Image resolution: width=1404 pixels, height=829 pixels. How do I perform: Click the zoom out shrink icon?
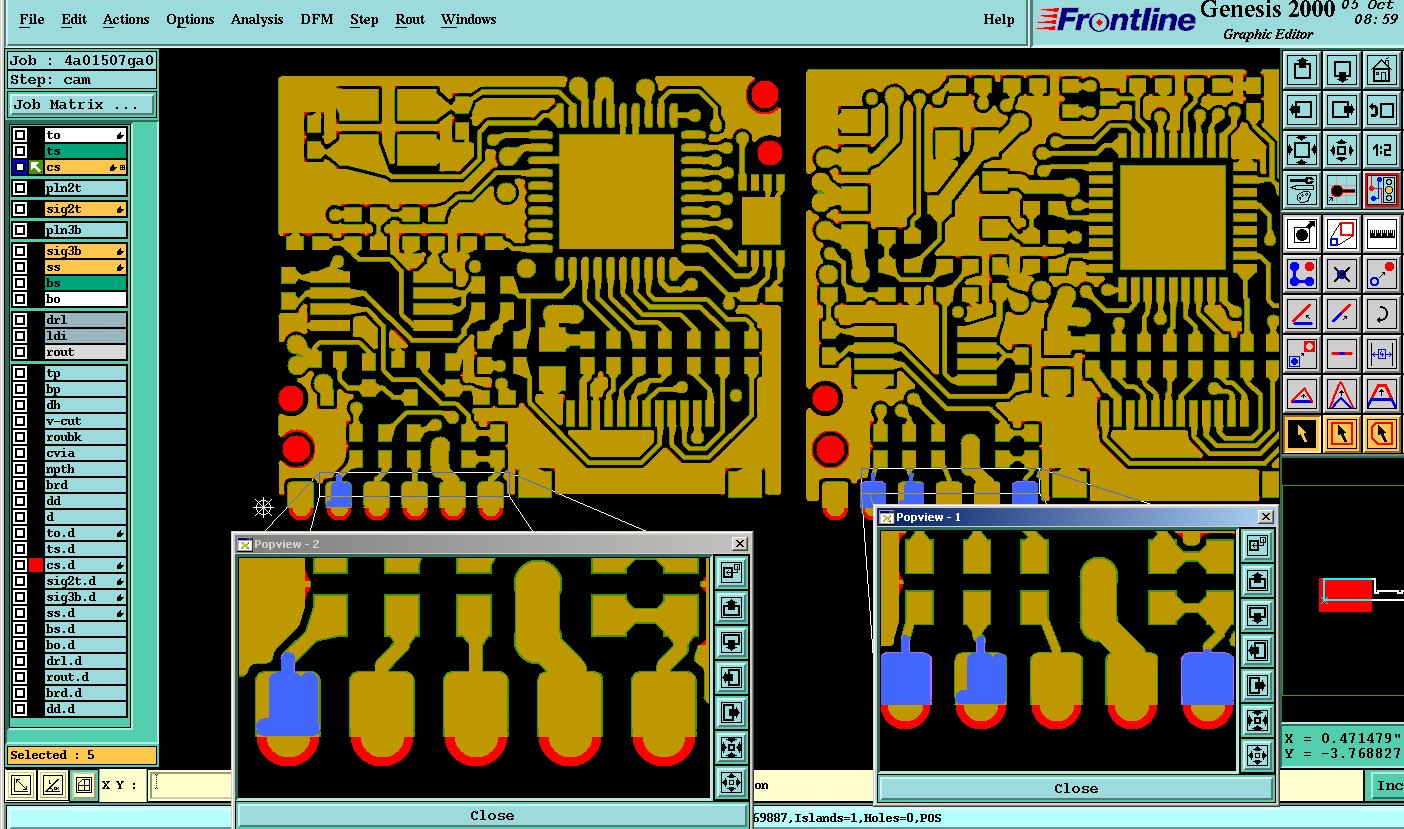(1342, 150)
